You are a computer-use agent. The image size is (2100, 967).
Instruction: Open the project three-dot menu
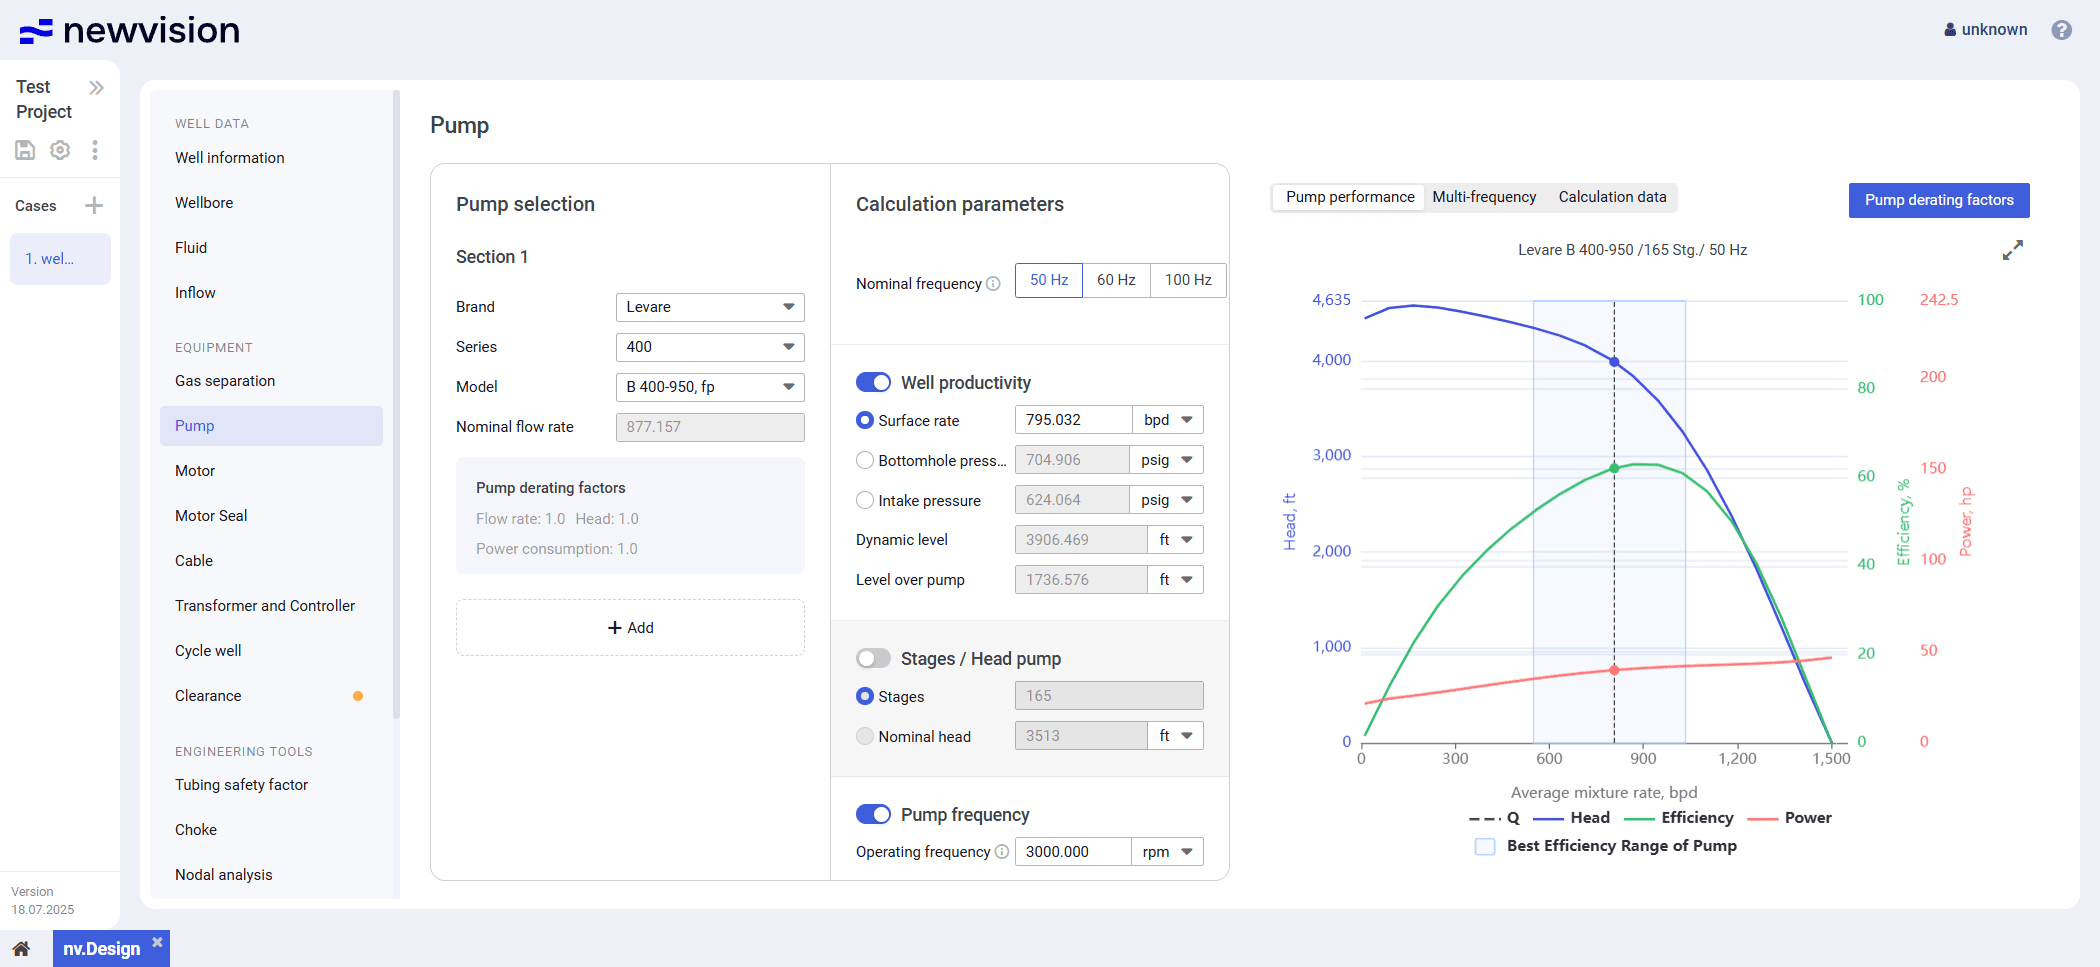[x=95, y=150]
